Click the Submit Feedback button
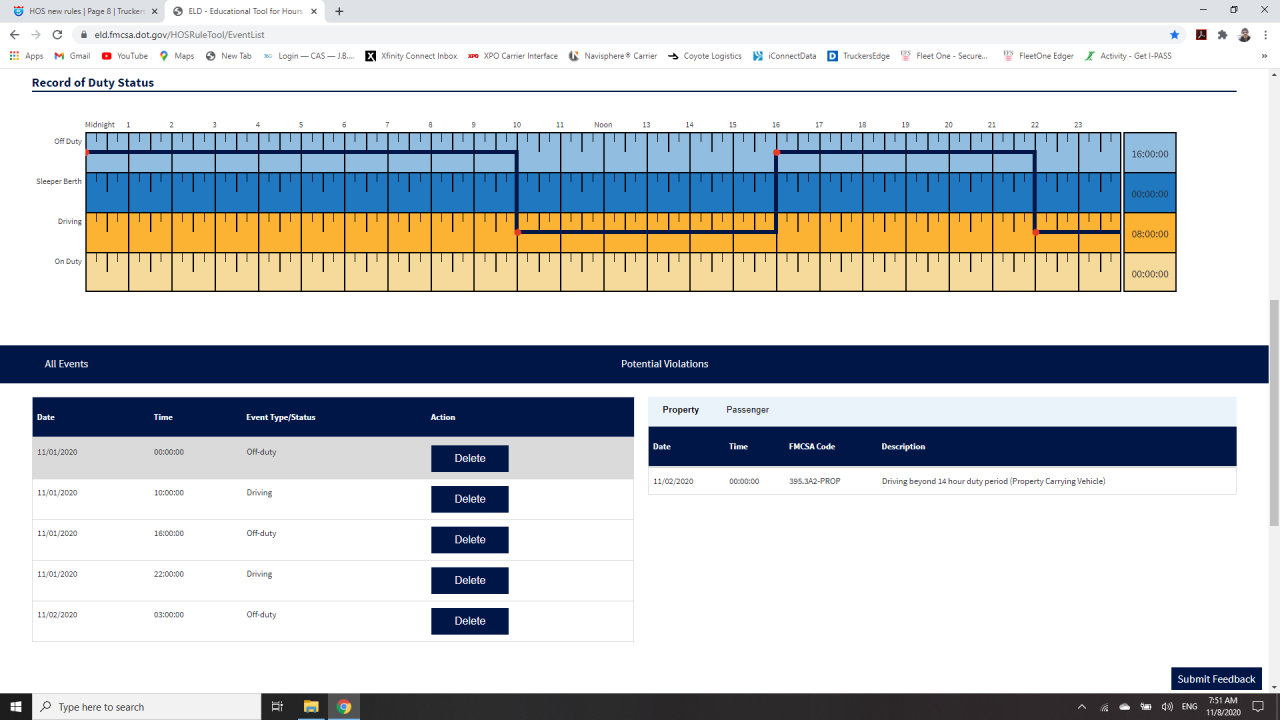The width and height of the screenshot is (1280, 720). [x=1215, y=679]
